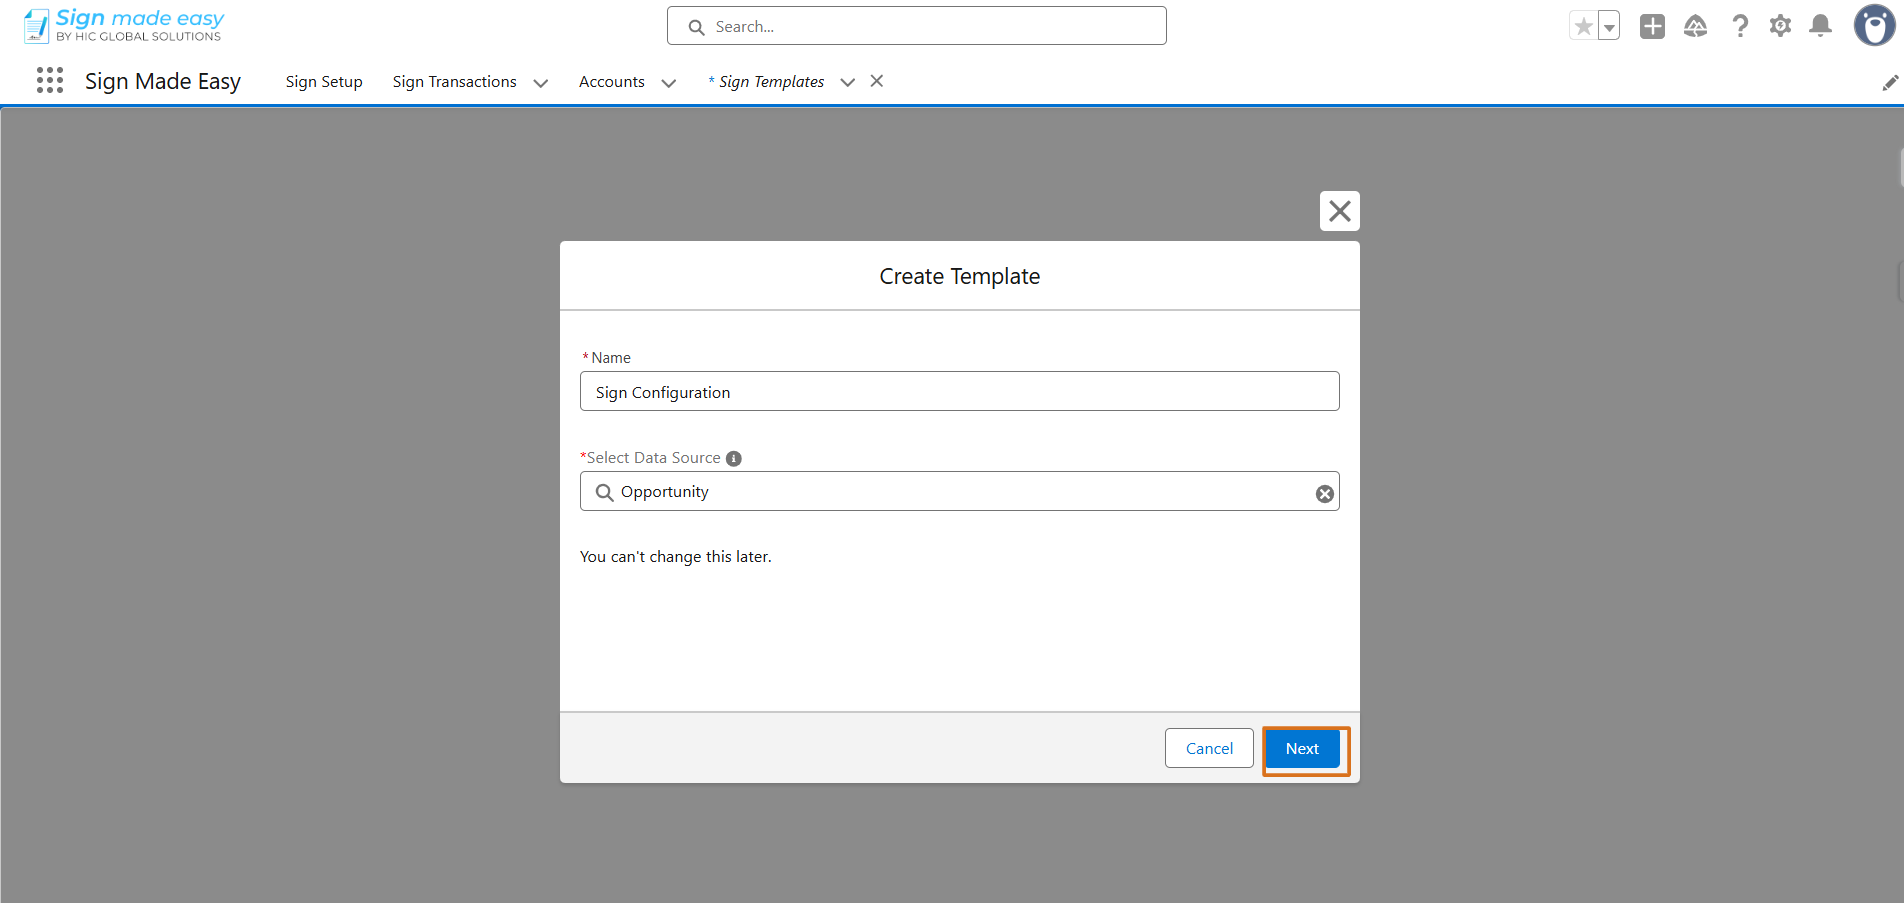Click the Next button
Screen dimensions: 1904x903
pyautogui.click(x=1302, y=748)
